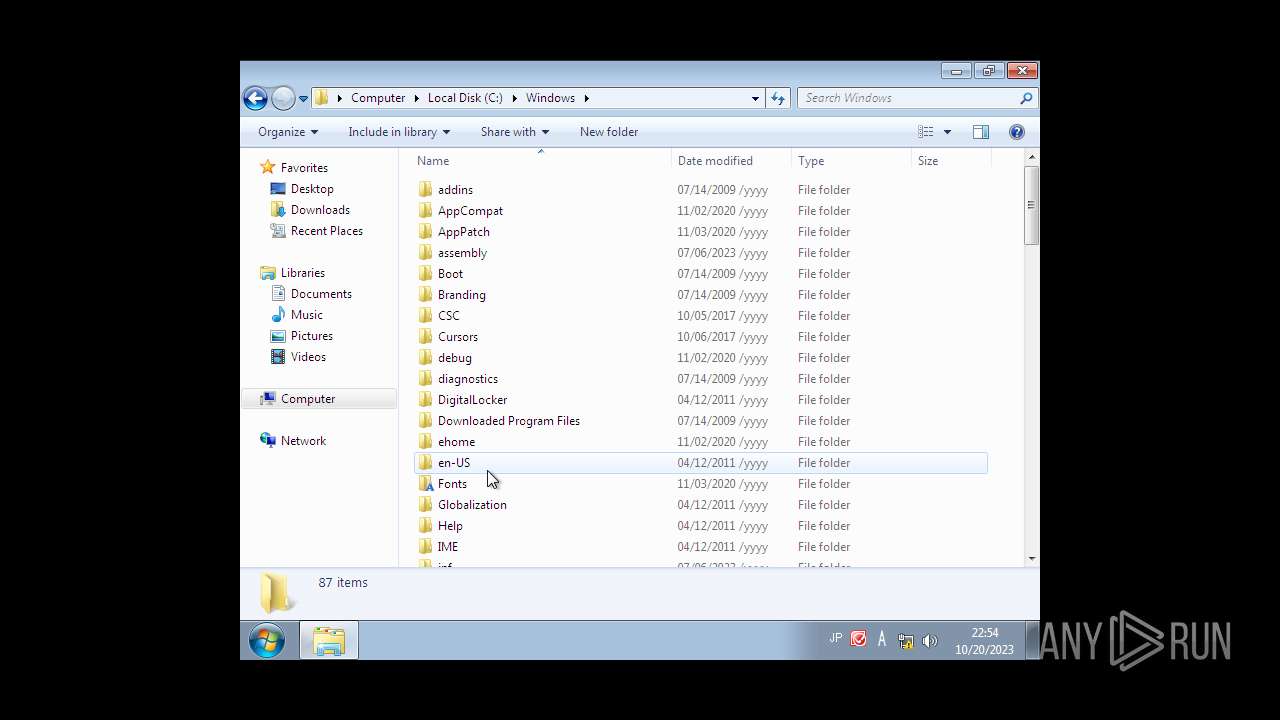Toggle the preview pane

tap(981, 132)
